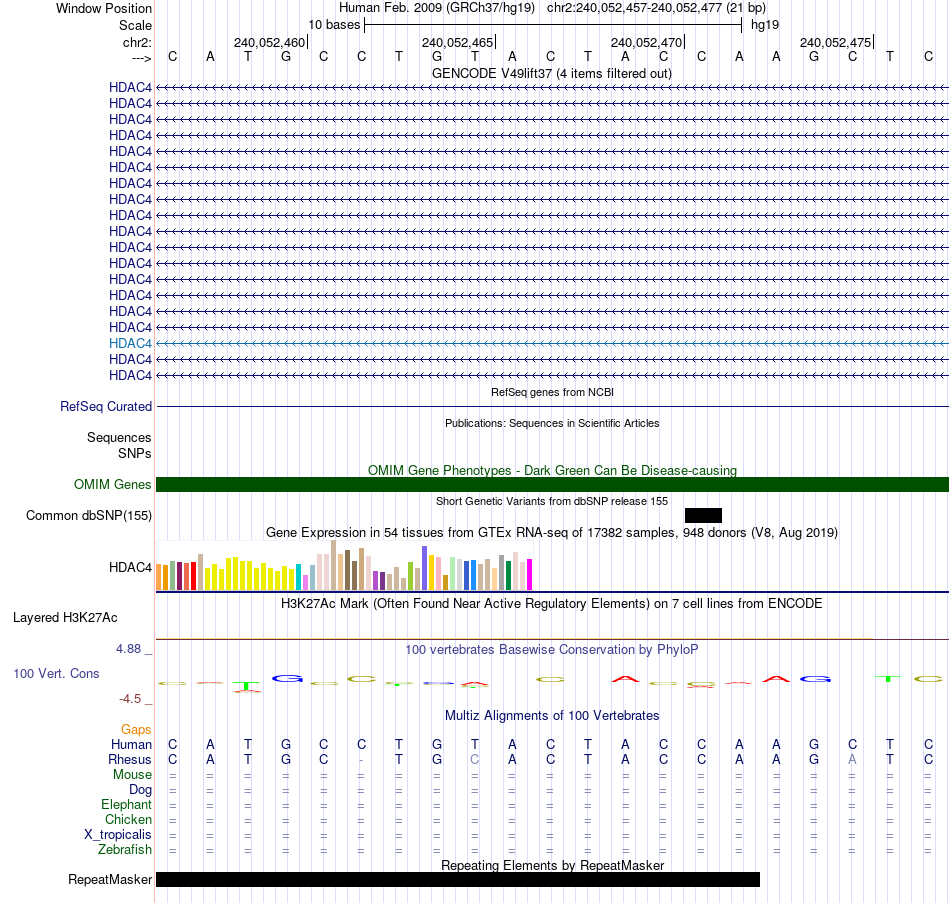Click 'Human Feb. 2009 (GRCh37/hg19)' assembly text

(x=437, y=8)
